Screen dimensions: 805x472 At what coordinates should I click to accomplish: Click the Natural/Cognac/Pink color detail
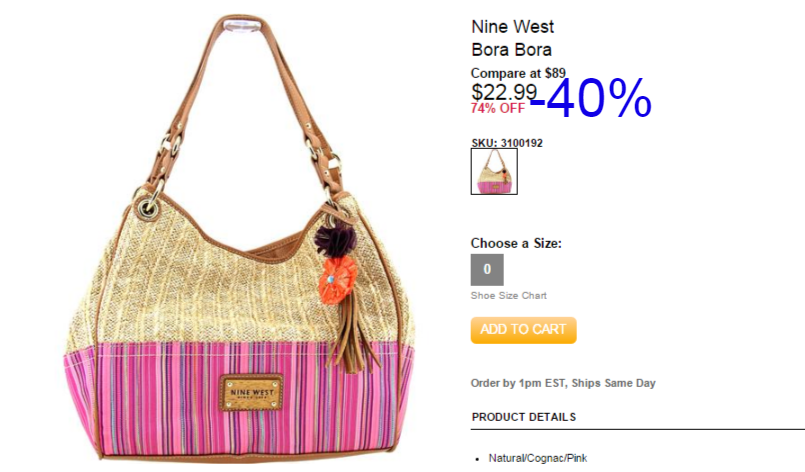click(538, 458)
